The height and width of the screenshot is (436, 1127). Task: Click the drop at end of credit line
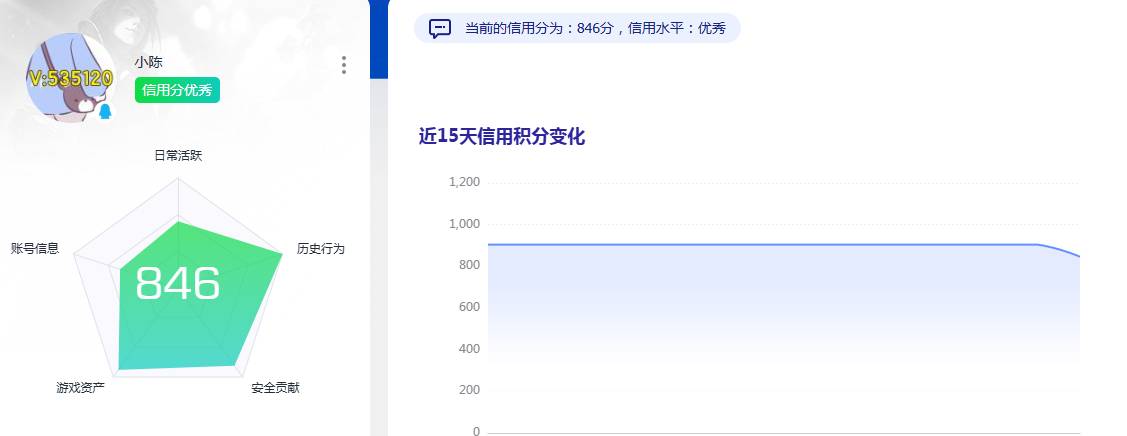pyautogui.click(x=1059, y=249)
